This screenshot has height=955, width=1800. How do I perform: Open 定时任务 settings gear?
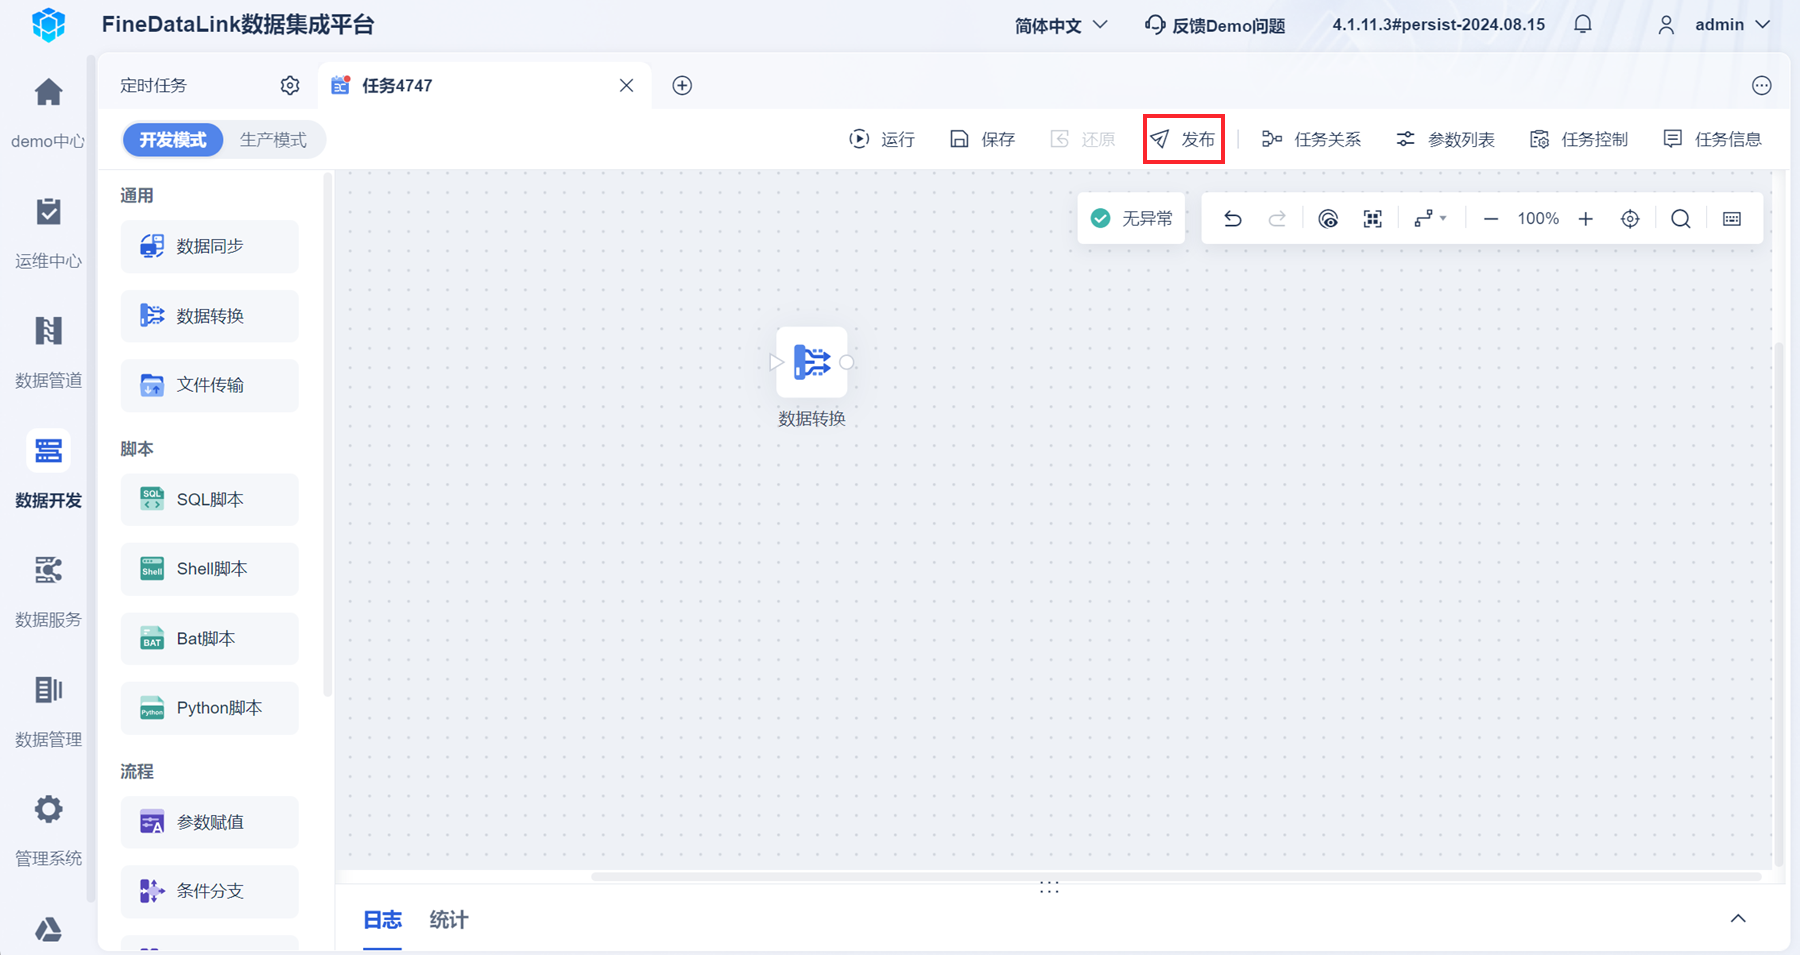coord(290,86)
